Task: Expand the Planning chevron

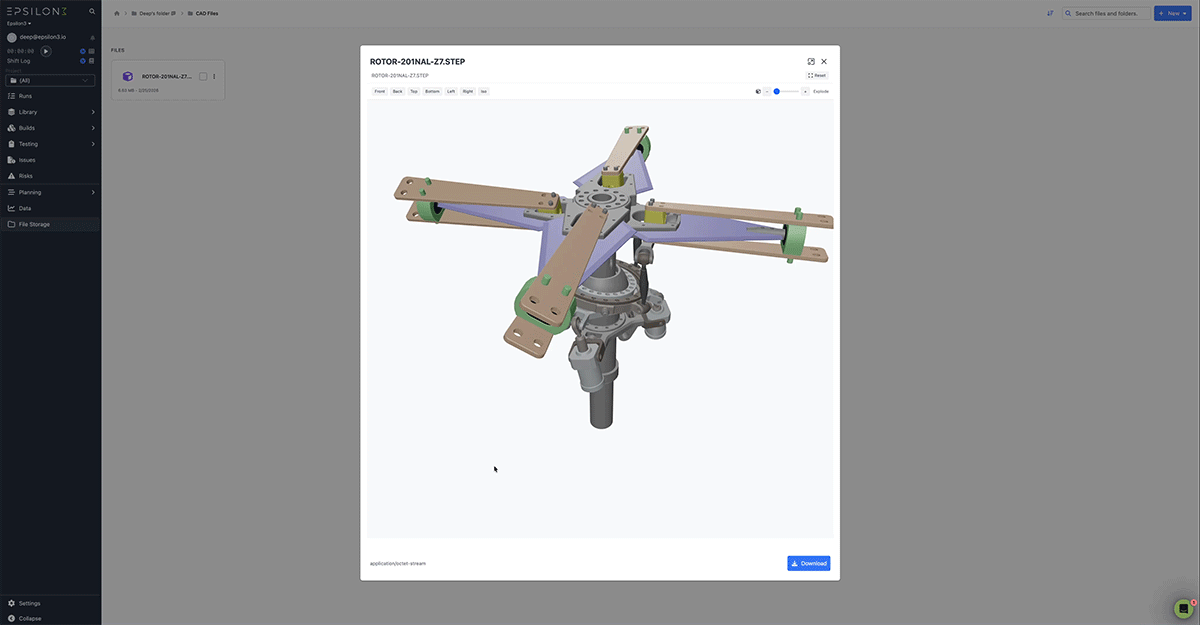Action: (x=93, y=192)
